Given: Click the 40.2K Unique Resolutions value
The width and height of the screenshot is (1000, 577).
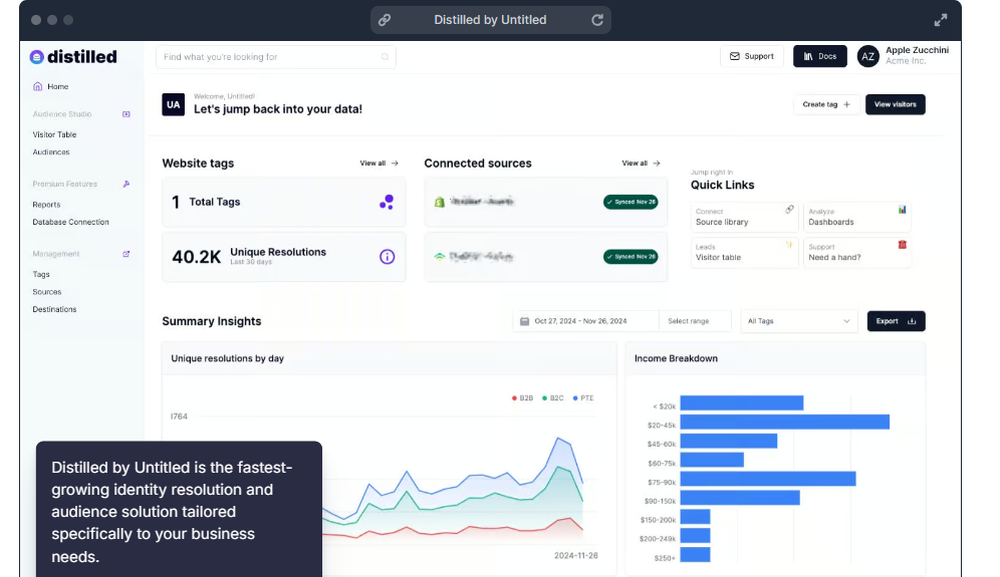Looking at the screenshot, I should [196, 257].
